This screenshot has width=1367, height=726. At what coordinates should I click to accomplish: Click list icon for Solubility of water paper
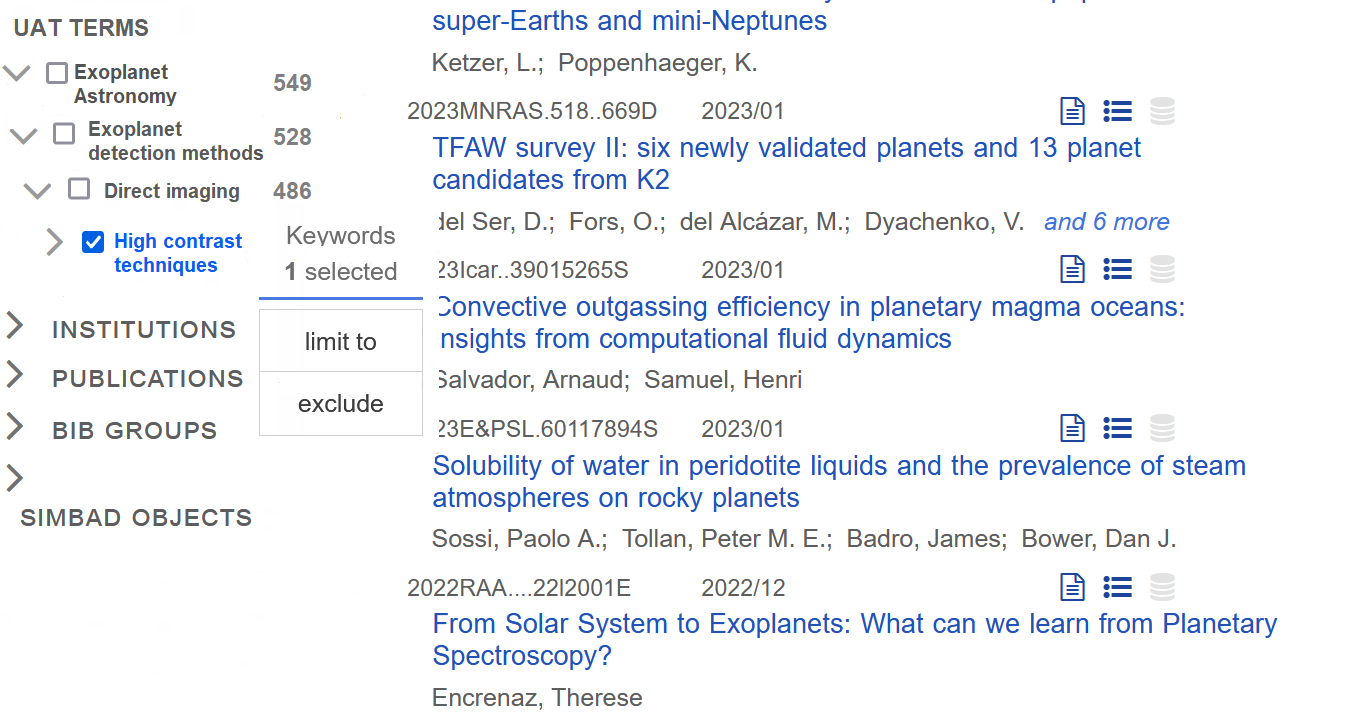coord(1117,429)
